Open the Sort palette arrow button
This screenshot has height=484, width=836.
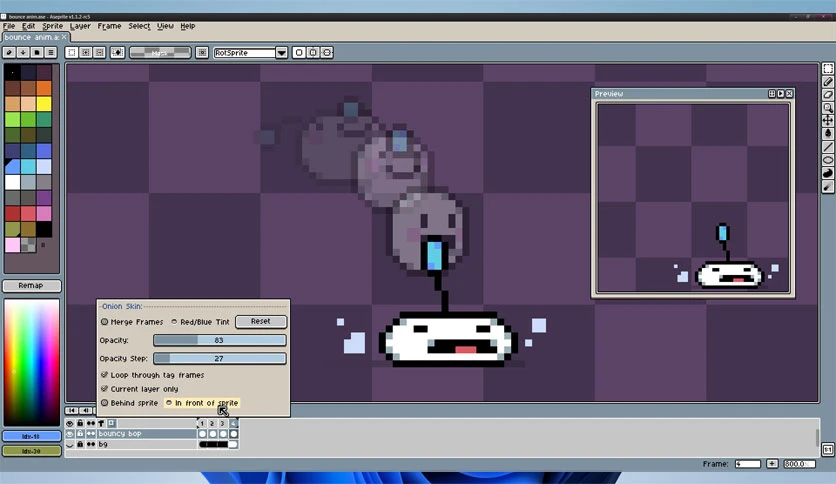pyautogui.click(x=23, y=52)
